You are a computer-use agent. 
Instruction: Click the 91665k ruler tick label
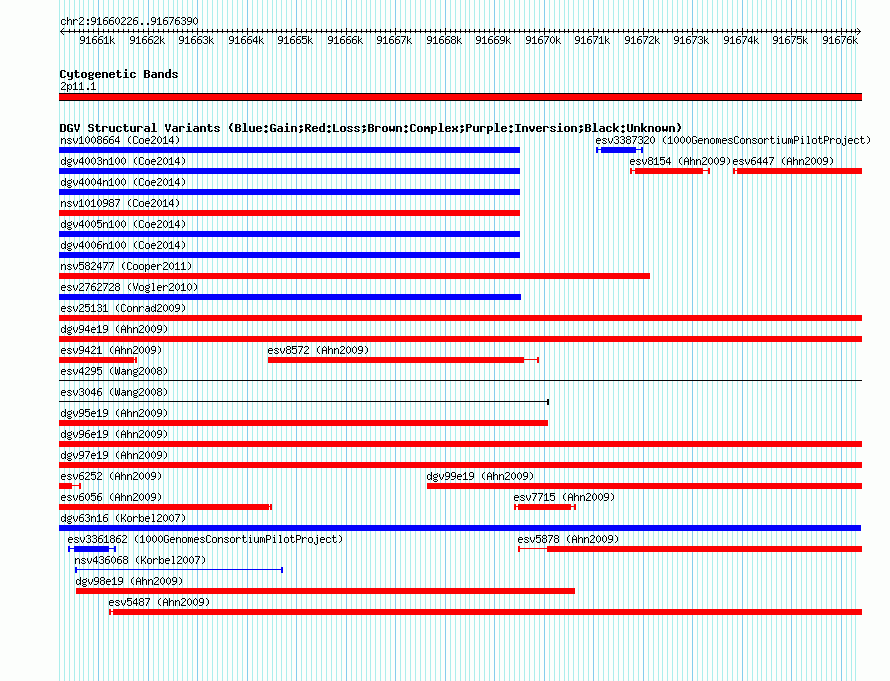295,40
